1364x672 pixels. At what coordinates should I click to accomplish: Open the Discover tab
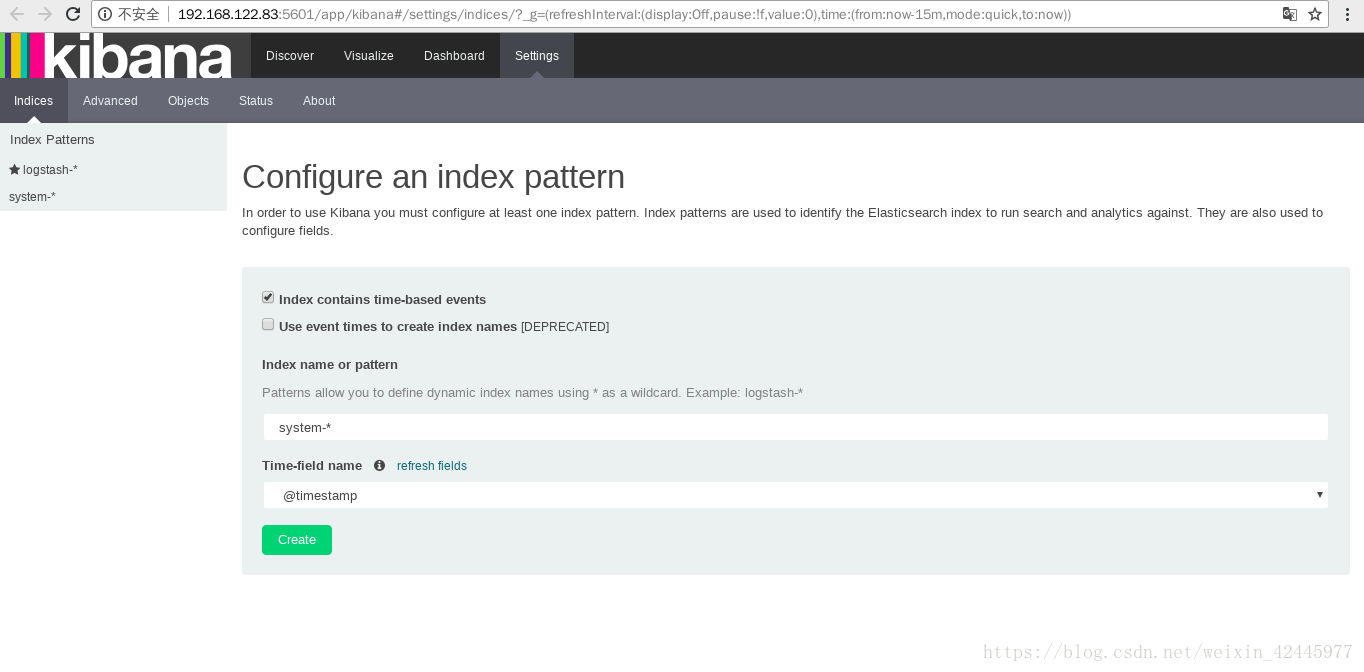coord(290,56)
